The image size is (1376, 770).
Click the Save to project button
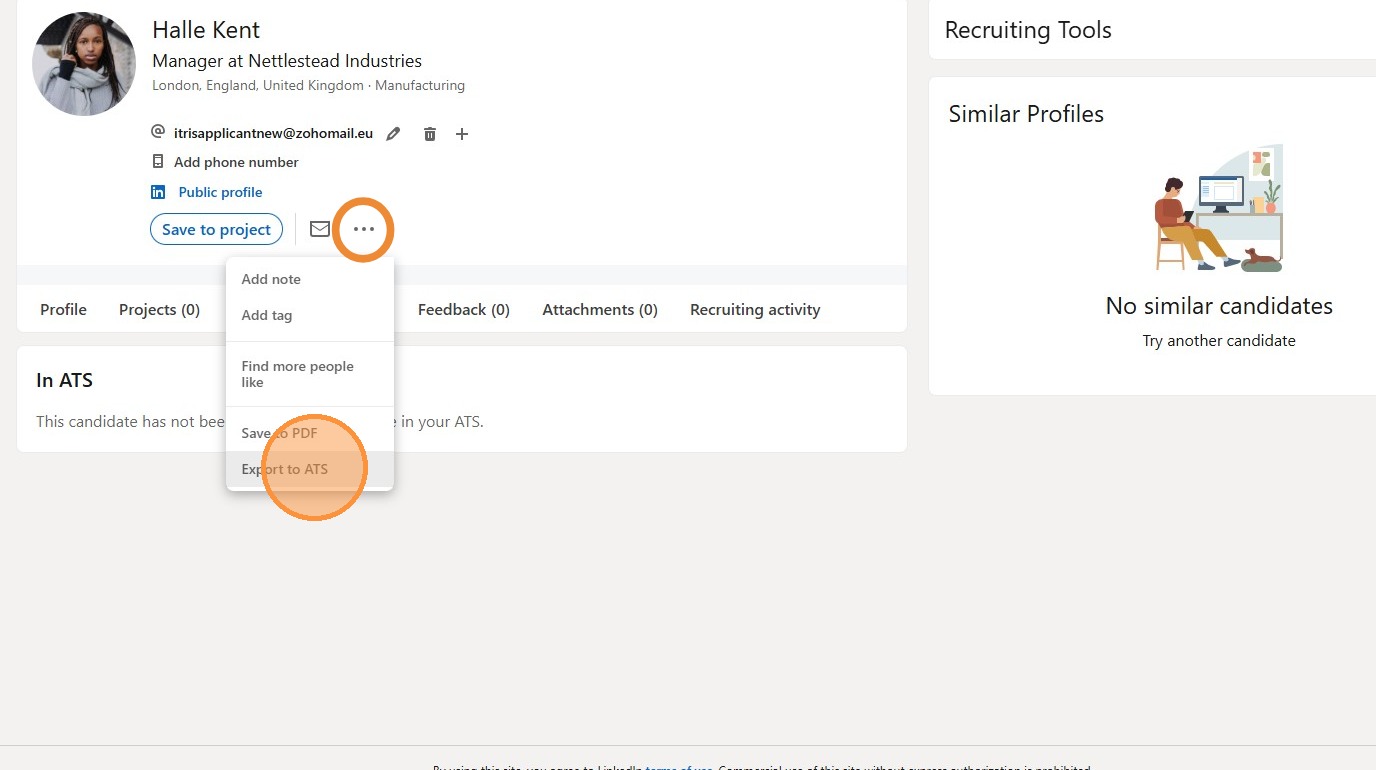[216, 229]
